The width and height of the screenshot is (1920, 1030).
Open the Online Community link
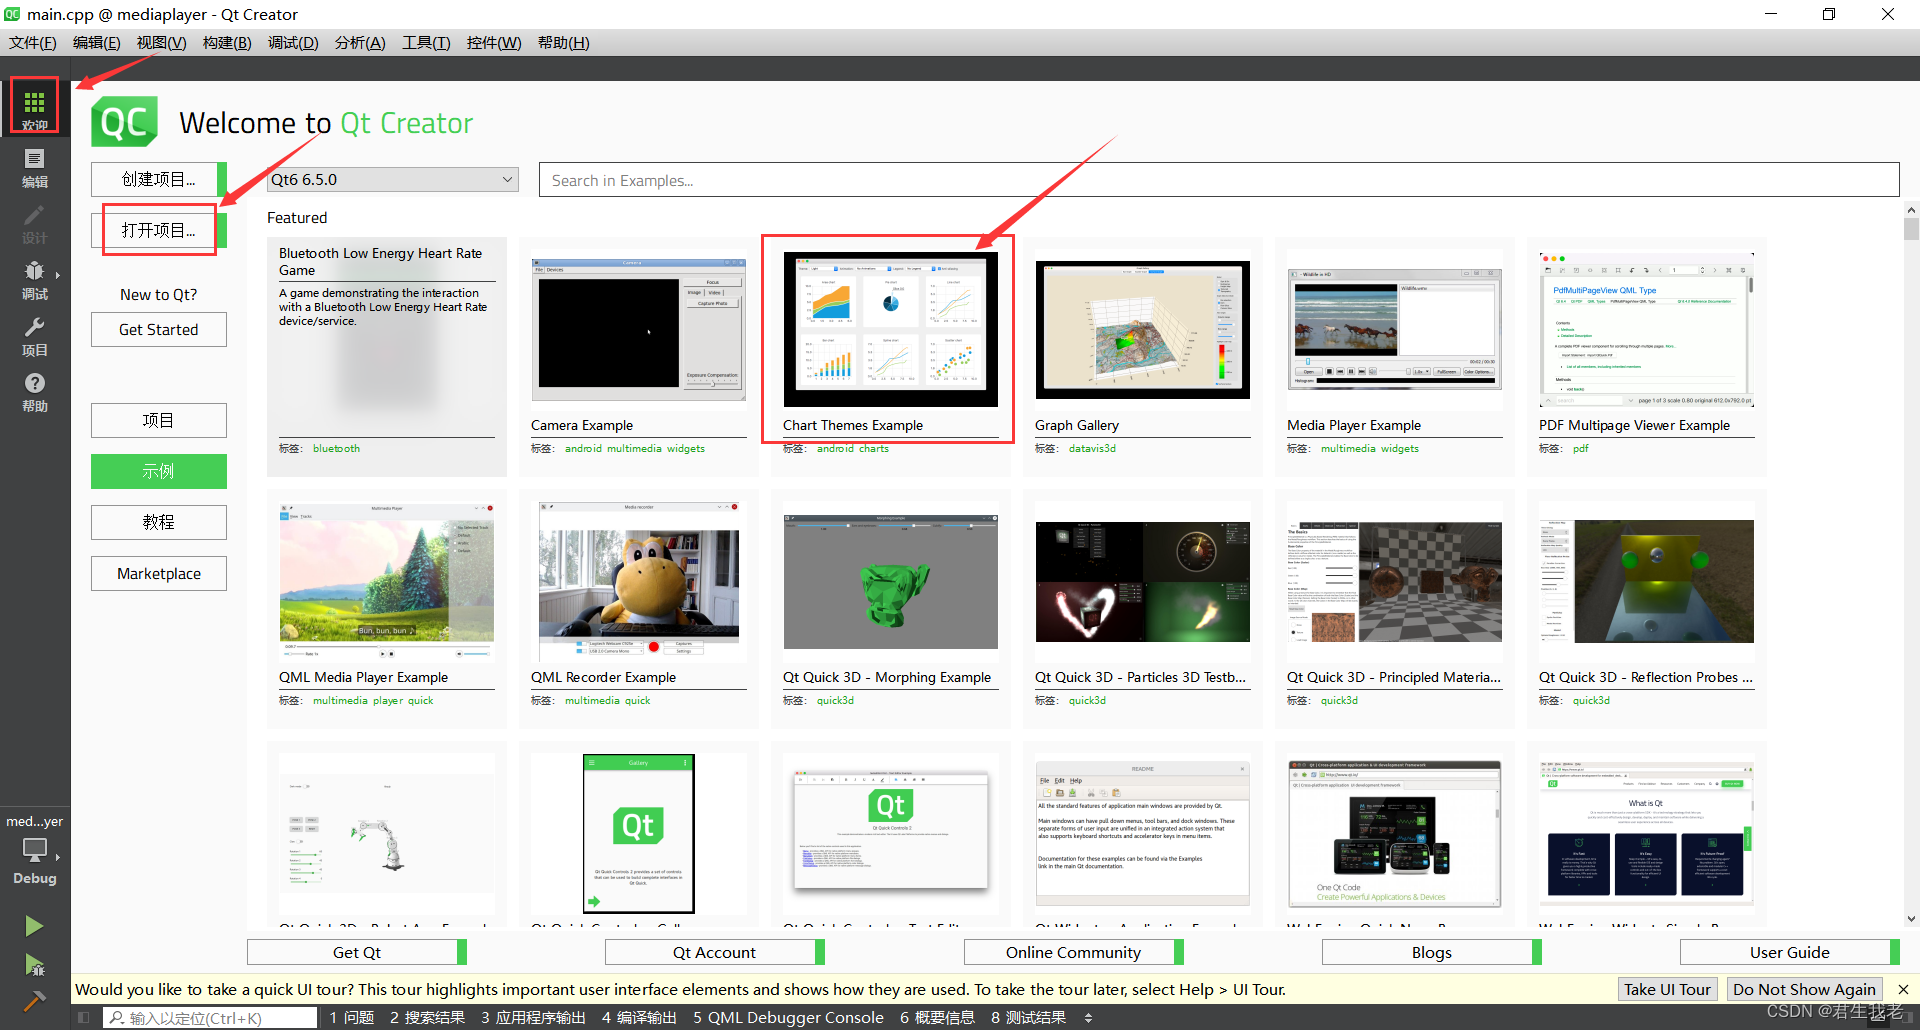tap(1074, 952)
